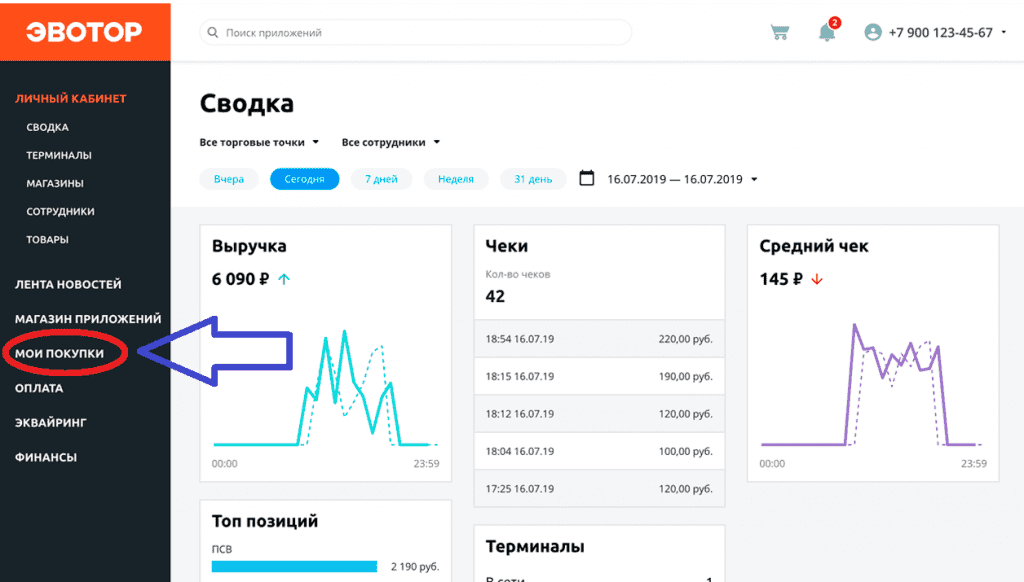This screenshot has height=582, width=1024.
Task: Focus the 'Поиск приложений' search field
Action: pyautogui.click(x=415, y=33)
